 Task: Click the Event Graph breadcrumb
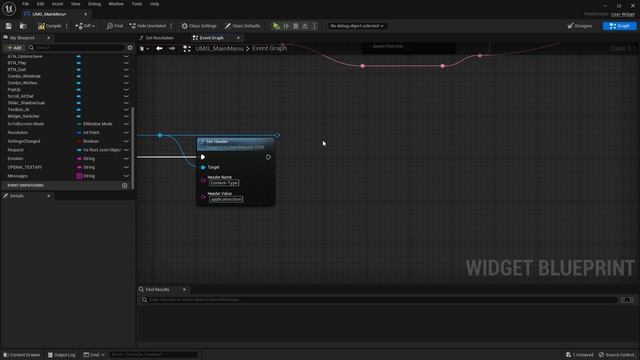point(269,49)
